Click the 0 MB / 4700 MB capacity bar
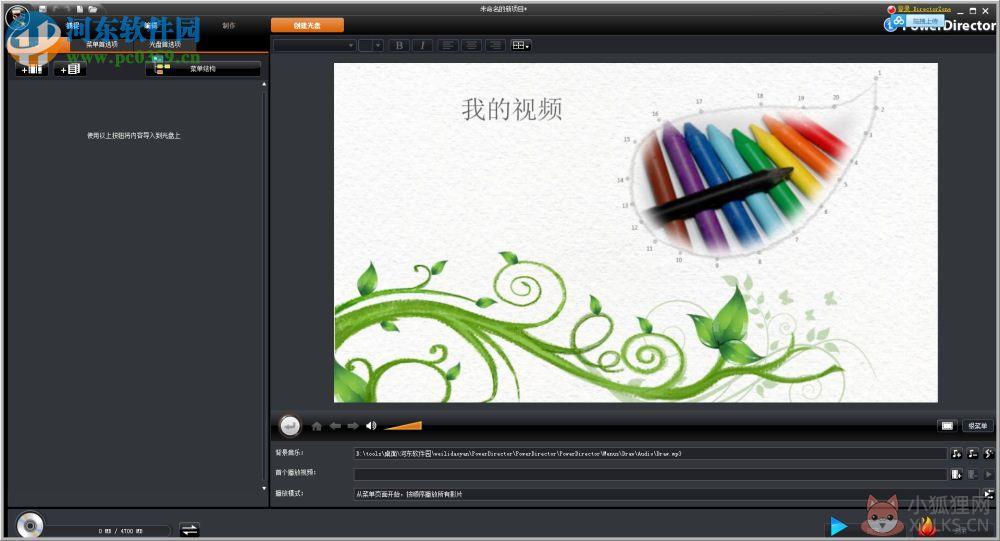This screenshot has width=1000, height=541. (x=108, y=530)
